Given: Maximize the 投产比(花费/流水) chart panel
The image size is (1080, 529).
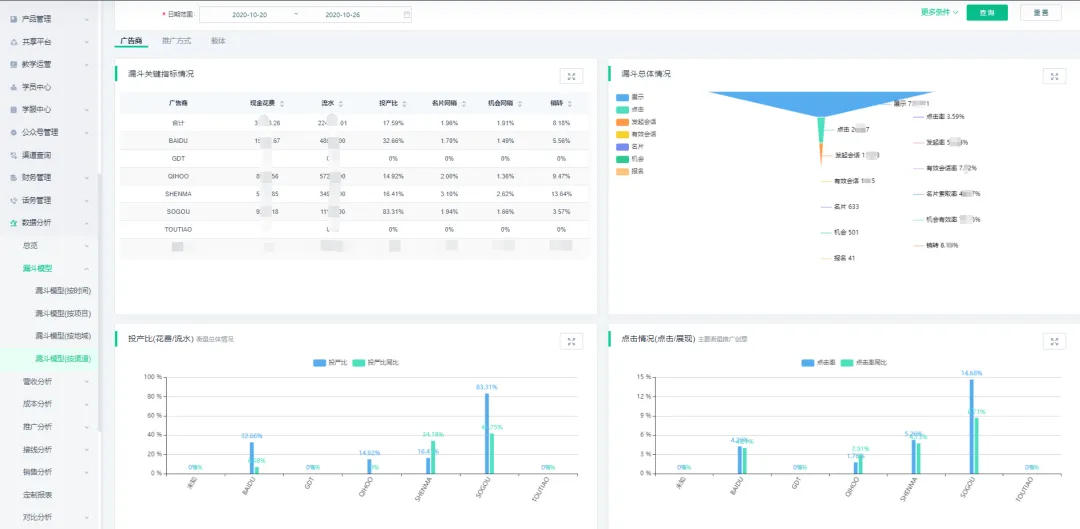Looking at the screenshot, I should point(571,341).
